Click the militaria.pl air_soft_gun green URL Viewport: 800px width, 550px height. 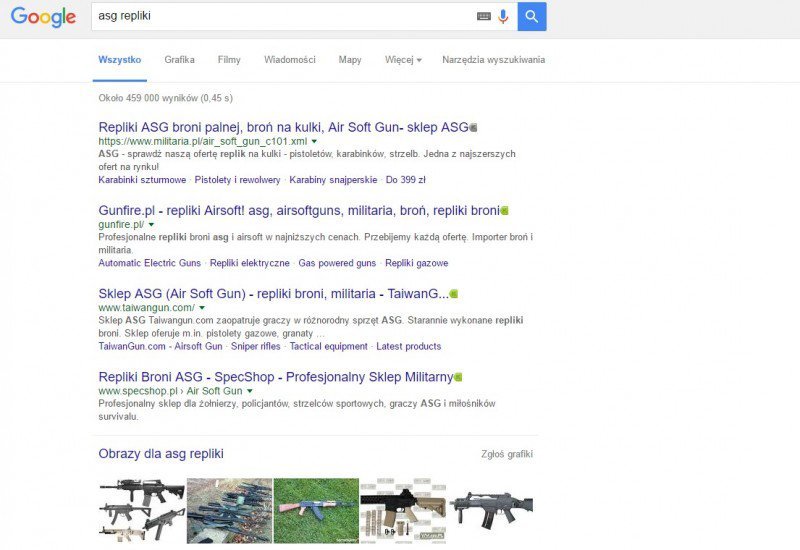(203, 141)
